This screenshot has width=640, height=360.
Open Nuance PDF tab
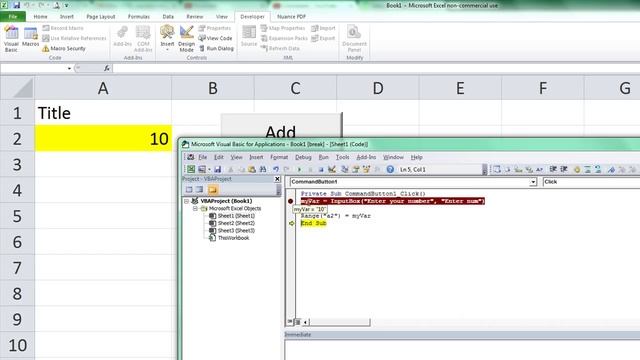pos(291,17)
